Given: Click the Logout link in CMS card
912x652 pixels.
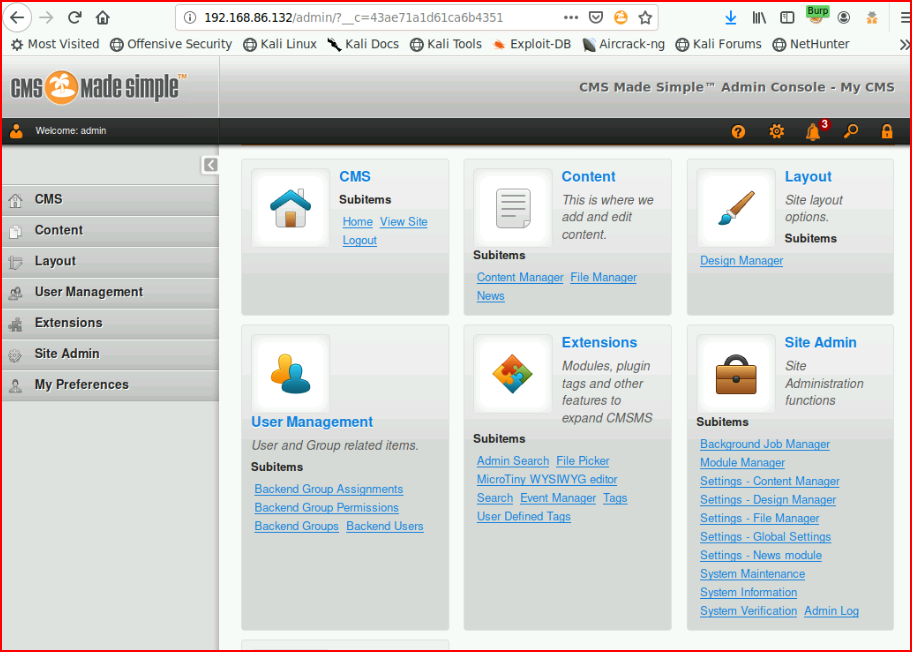Looking at the screenshot, I should pyautogui.click(x=359, y=240).
